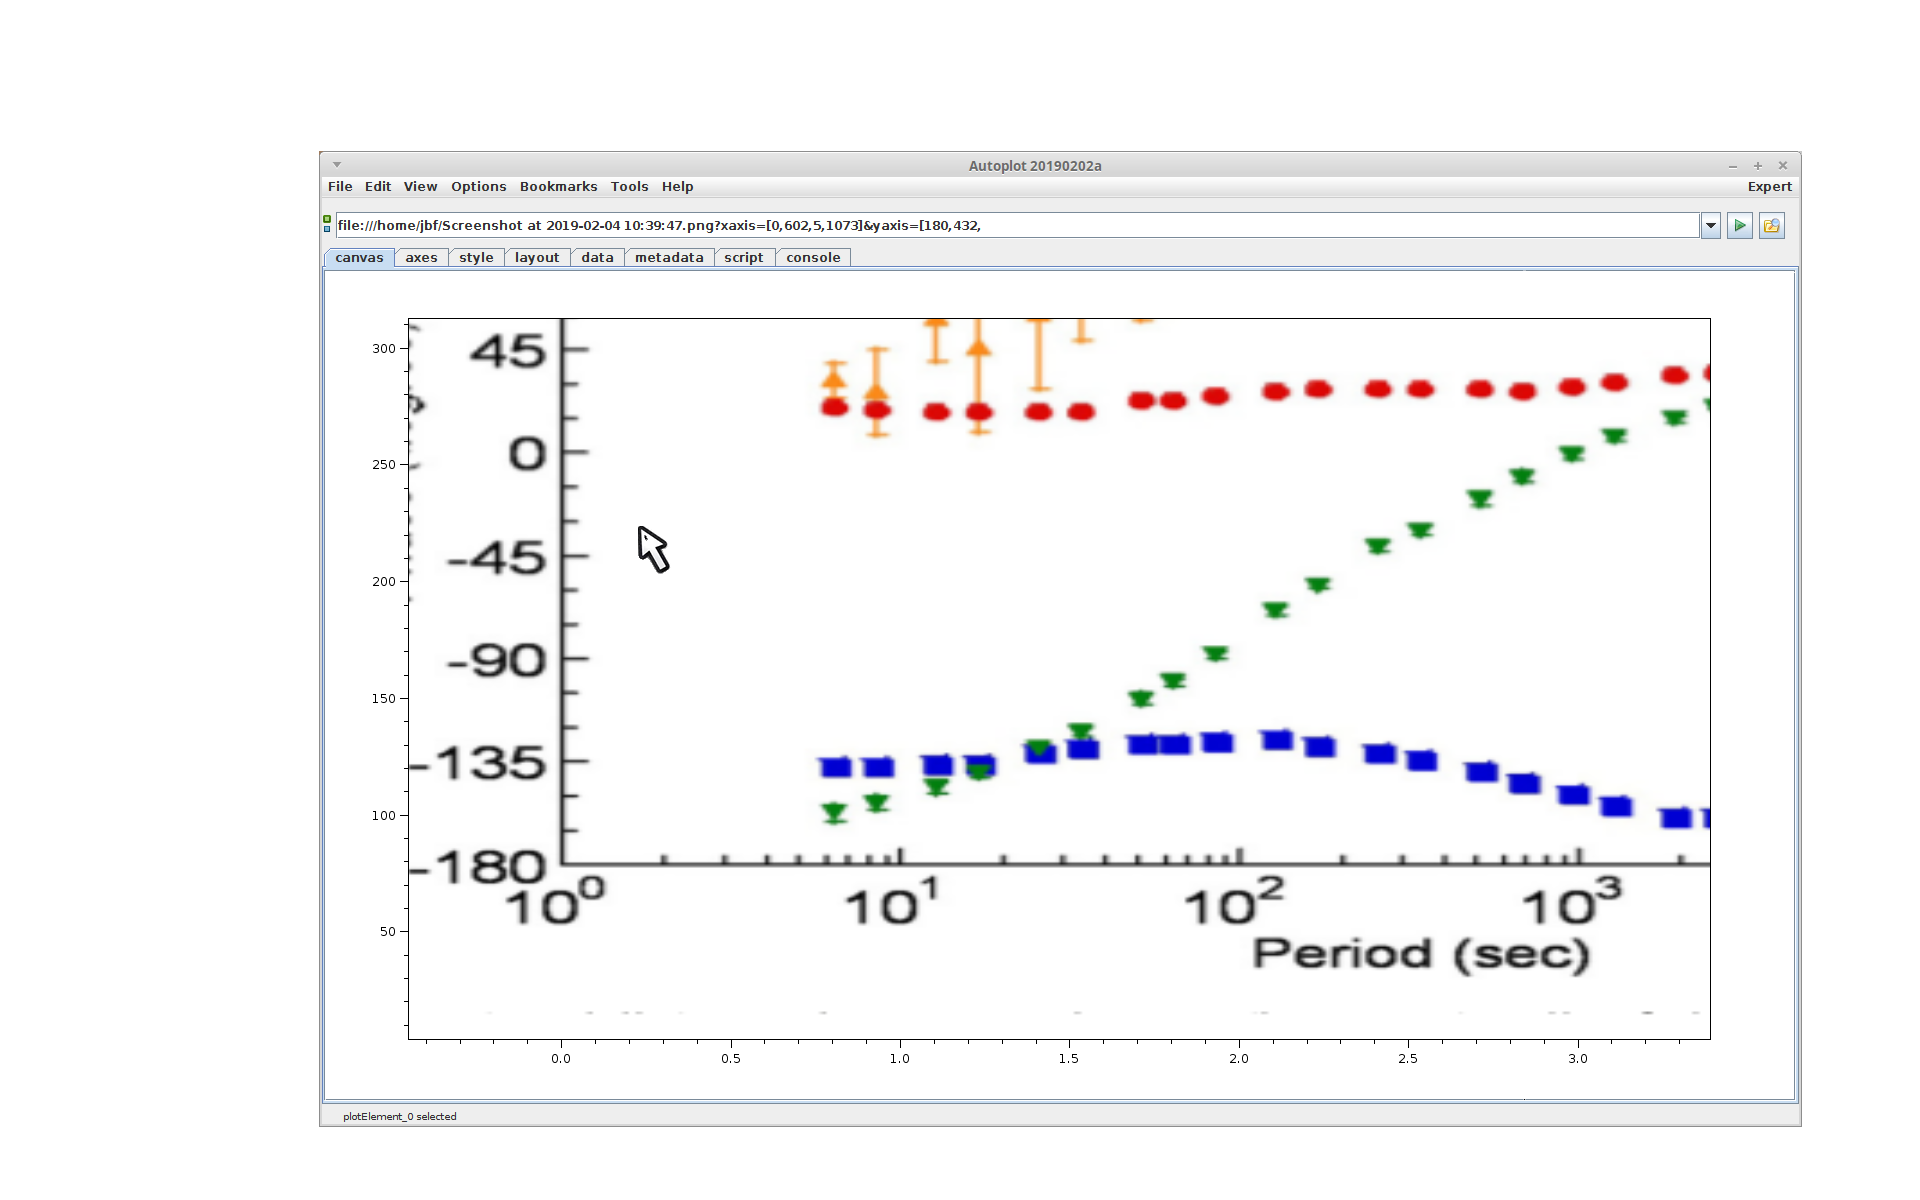Open the Help menu
Image resolution: width=1920 pixels, height=1200 pixels.
677,187
